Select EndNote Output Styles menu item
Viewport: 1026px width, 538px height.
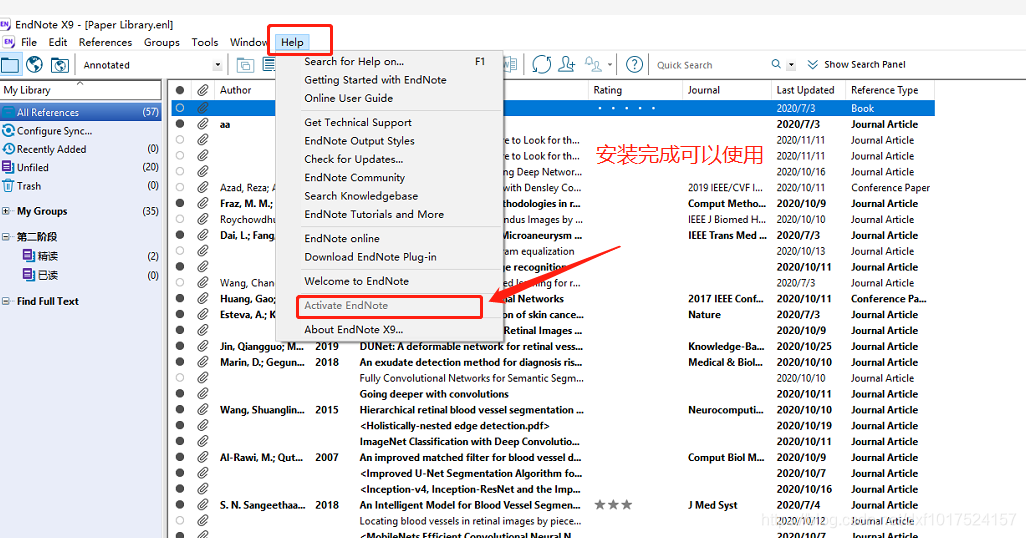(359, 141)
